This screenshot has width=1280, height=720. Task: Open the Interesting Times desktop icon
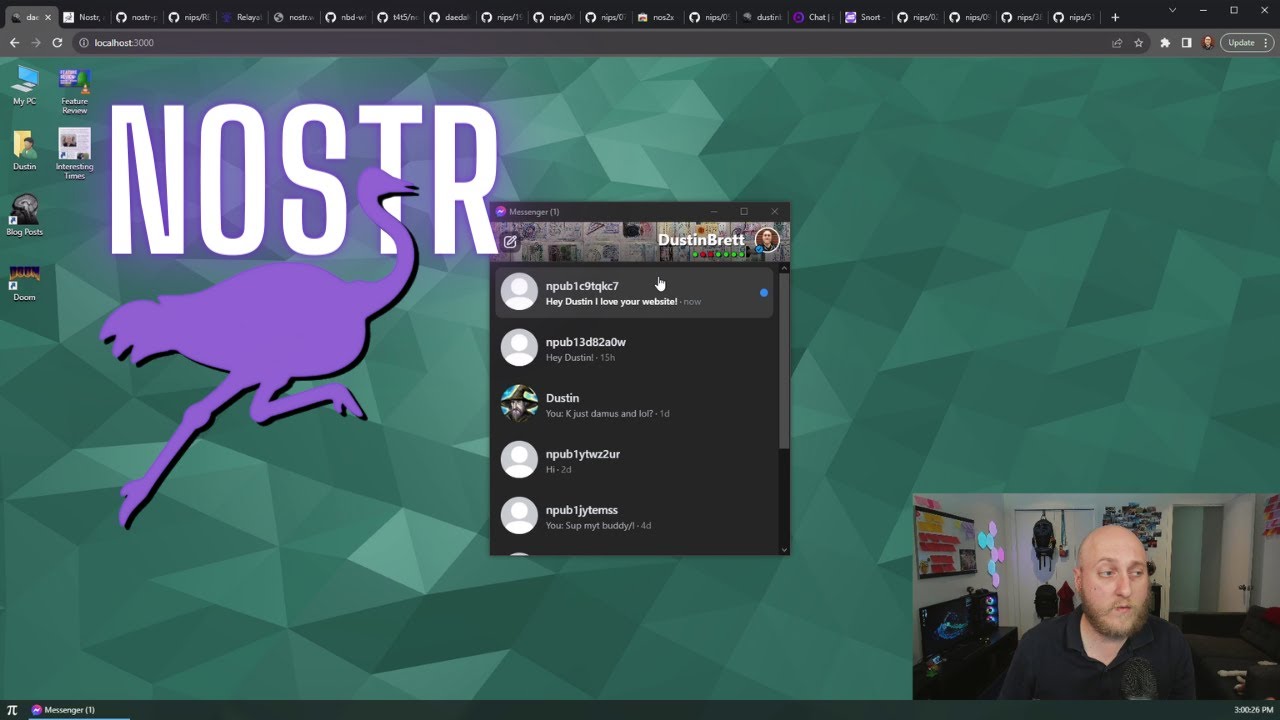[x=75, y=154]
